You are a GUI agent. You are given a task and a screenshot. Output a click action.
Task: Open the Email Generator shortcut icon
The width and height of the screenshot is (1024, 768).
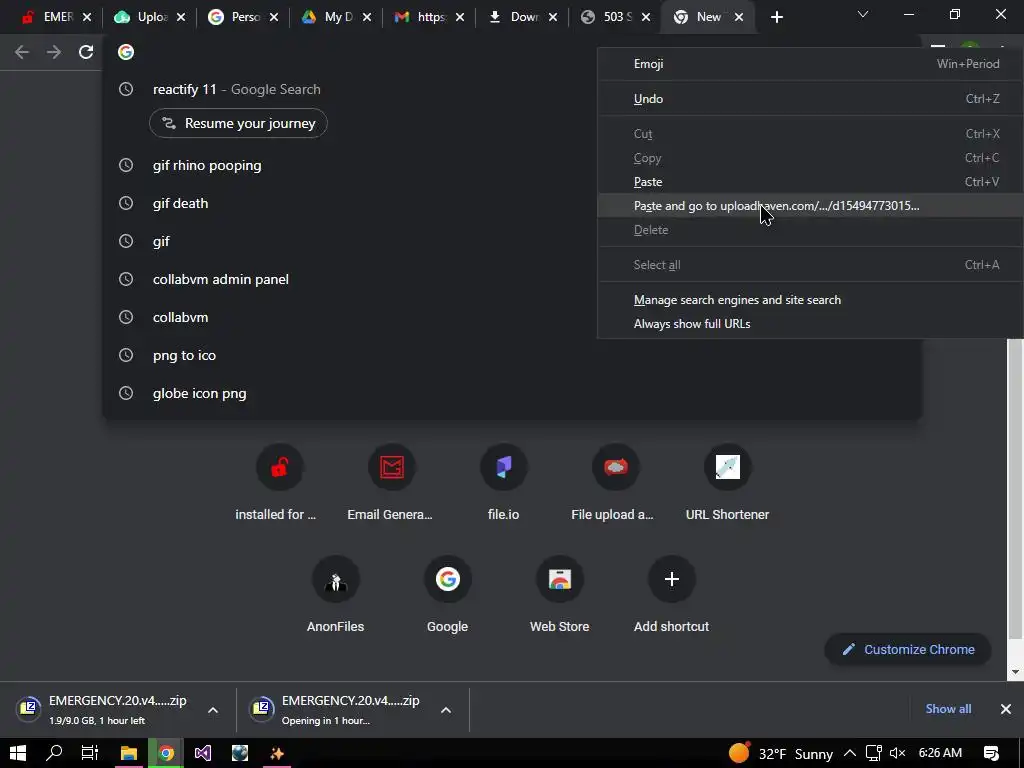[x=392, y=467]
